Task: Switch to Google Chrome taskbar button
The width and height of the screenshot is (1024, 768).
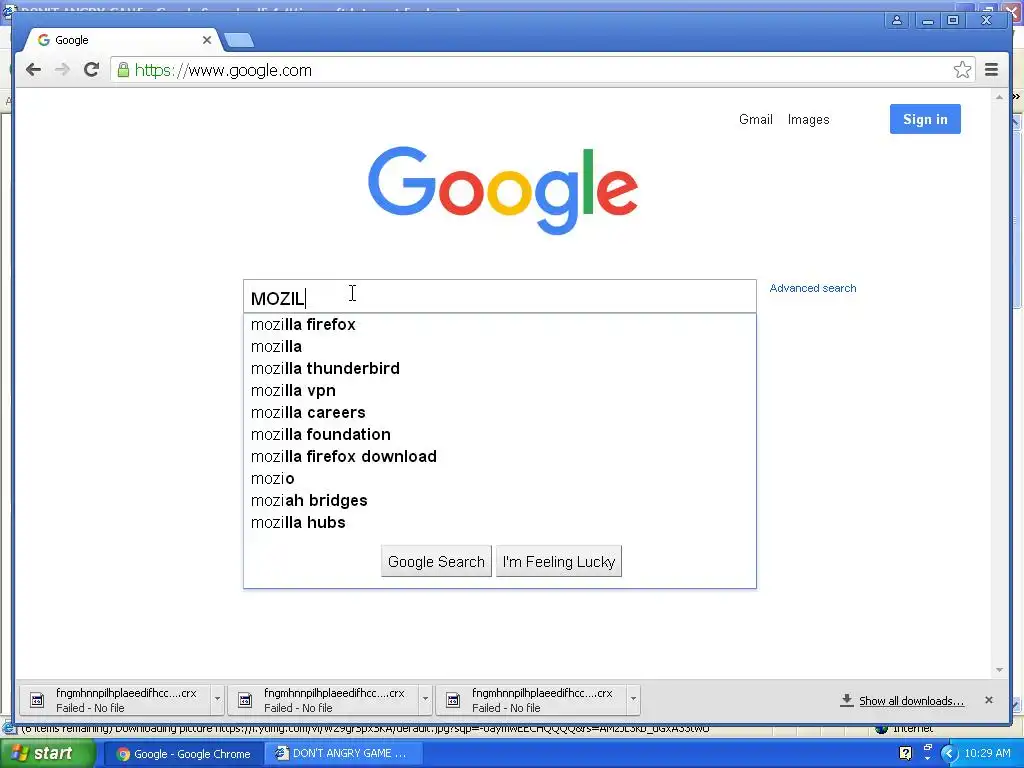Action: tap(184, 754)
